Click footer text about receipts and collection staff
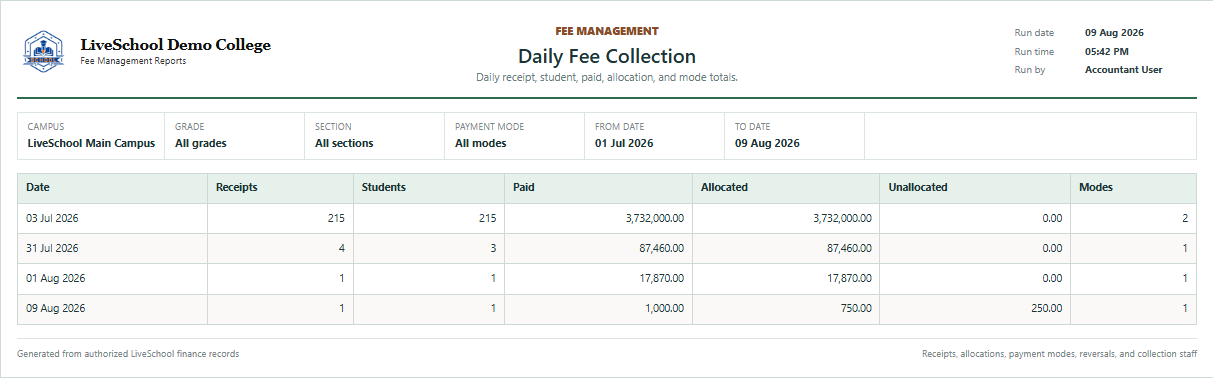1214x378 pixels. coord(1059,354)
